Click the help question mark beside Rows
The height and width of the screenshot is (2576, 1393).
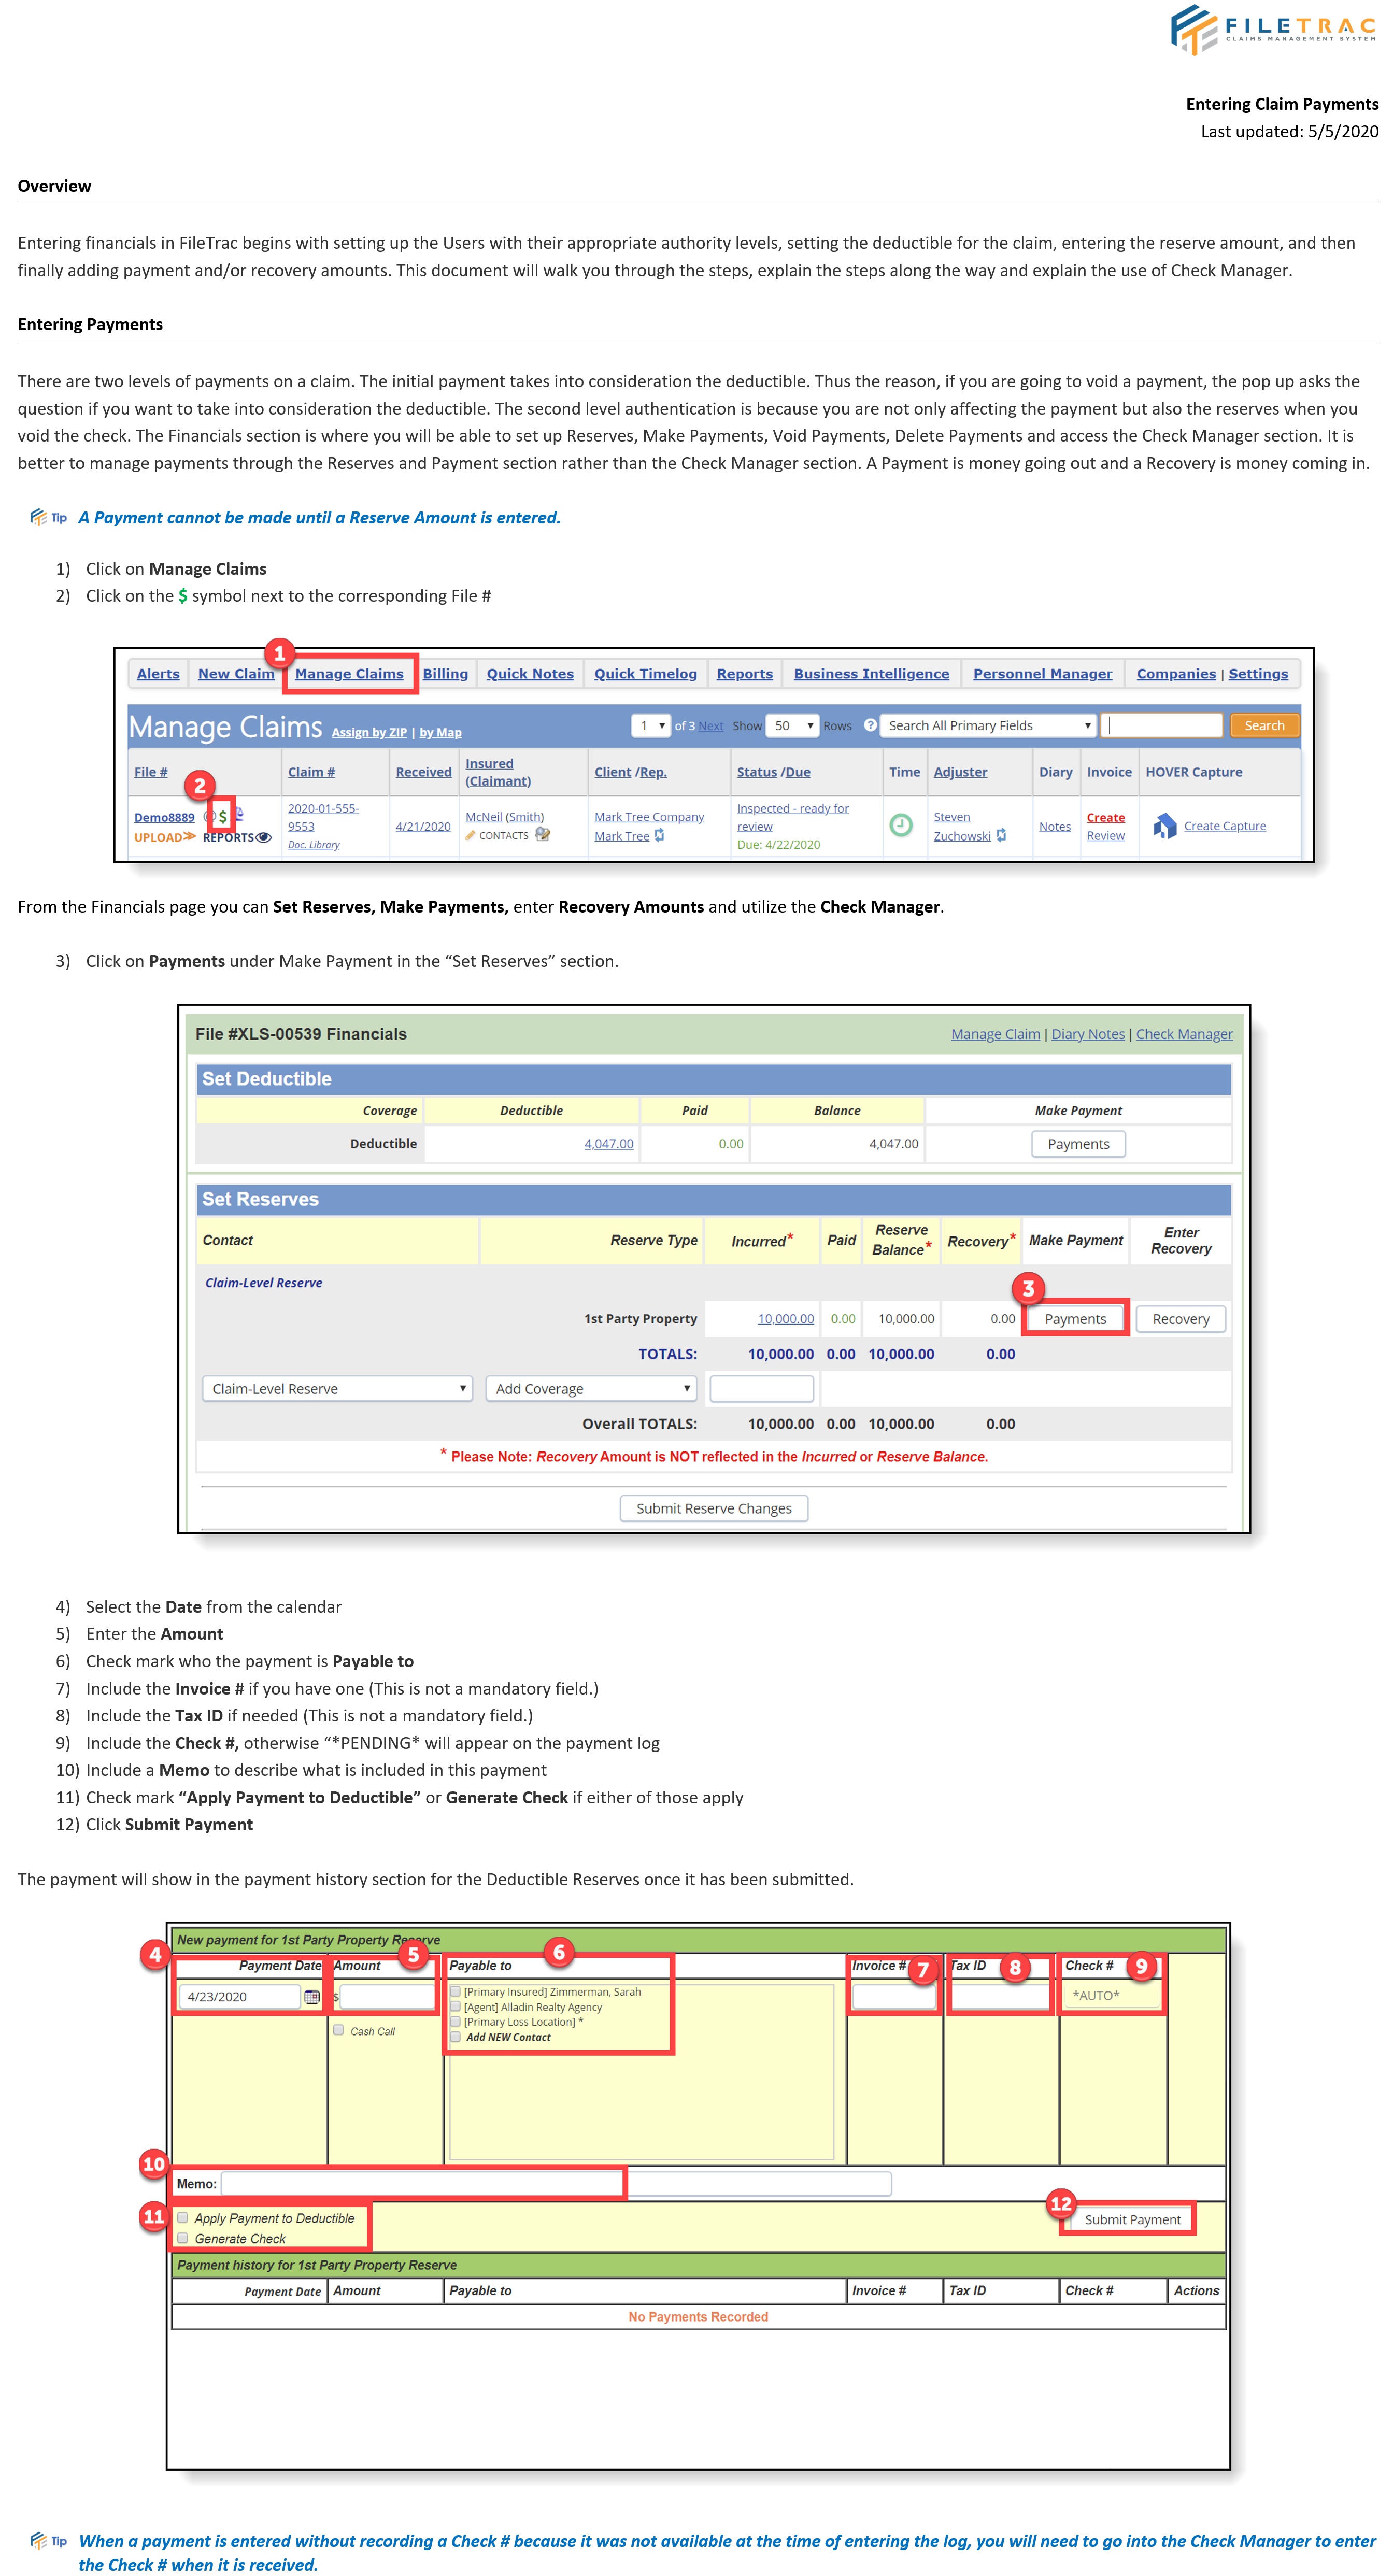870,725
